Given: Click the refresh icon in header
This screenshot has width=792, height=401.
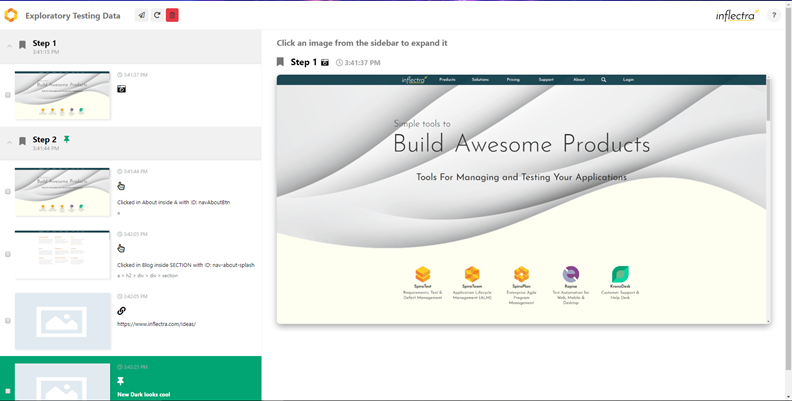Looking at the screenshot, I should (157, 15).
